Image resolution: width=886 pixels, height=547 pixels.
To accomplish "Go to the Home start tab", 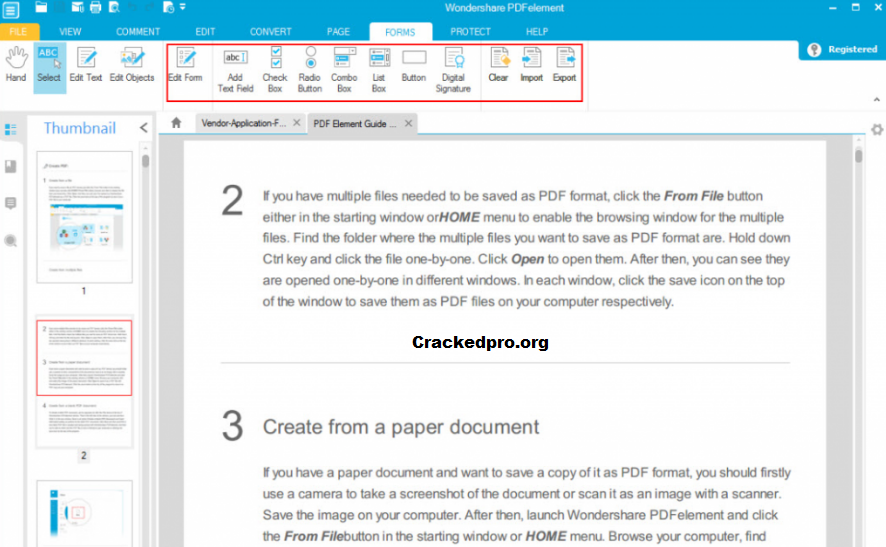I will point(176,123).
